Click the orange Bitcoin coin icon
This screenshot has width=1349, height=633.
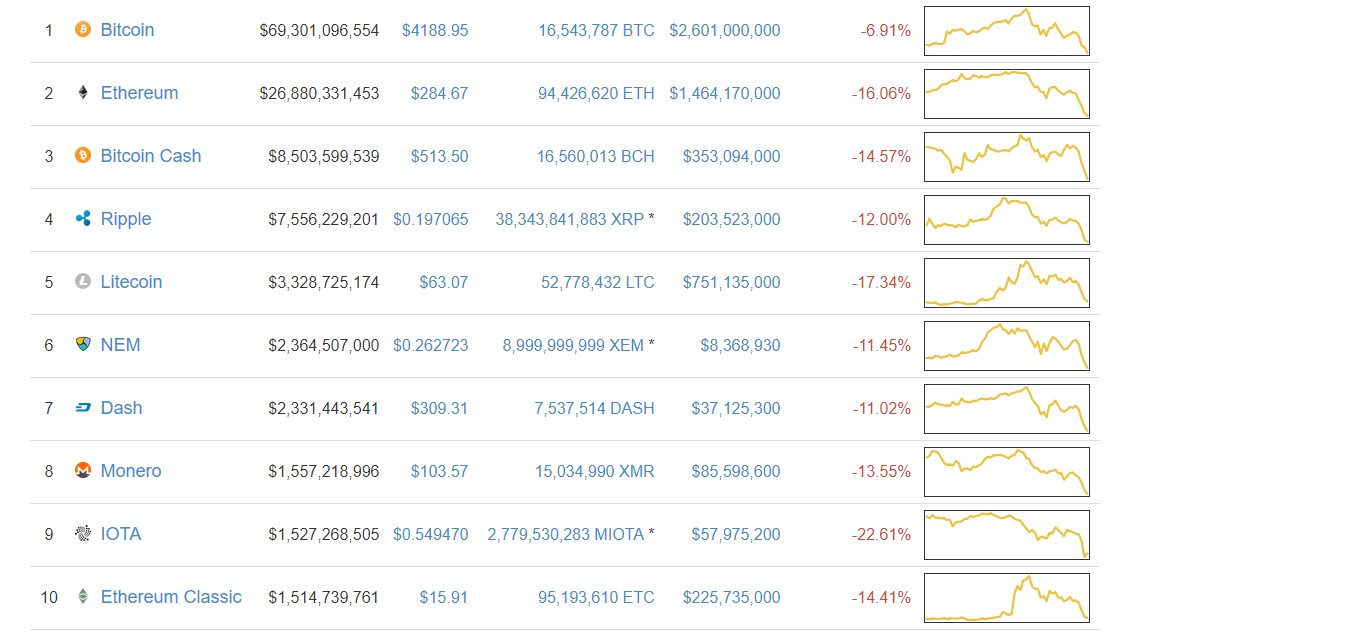(x=83, y=30)
